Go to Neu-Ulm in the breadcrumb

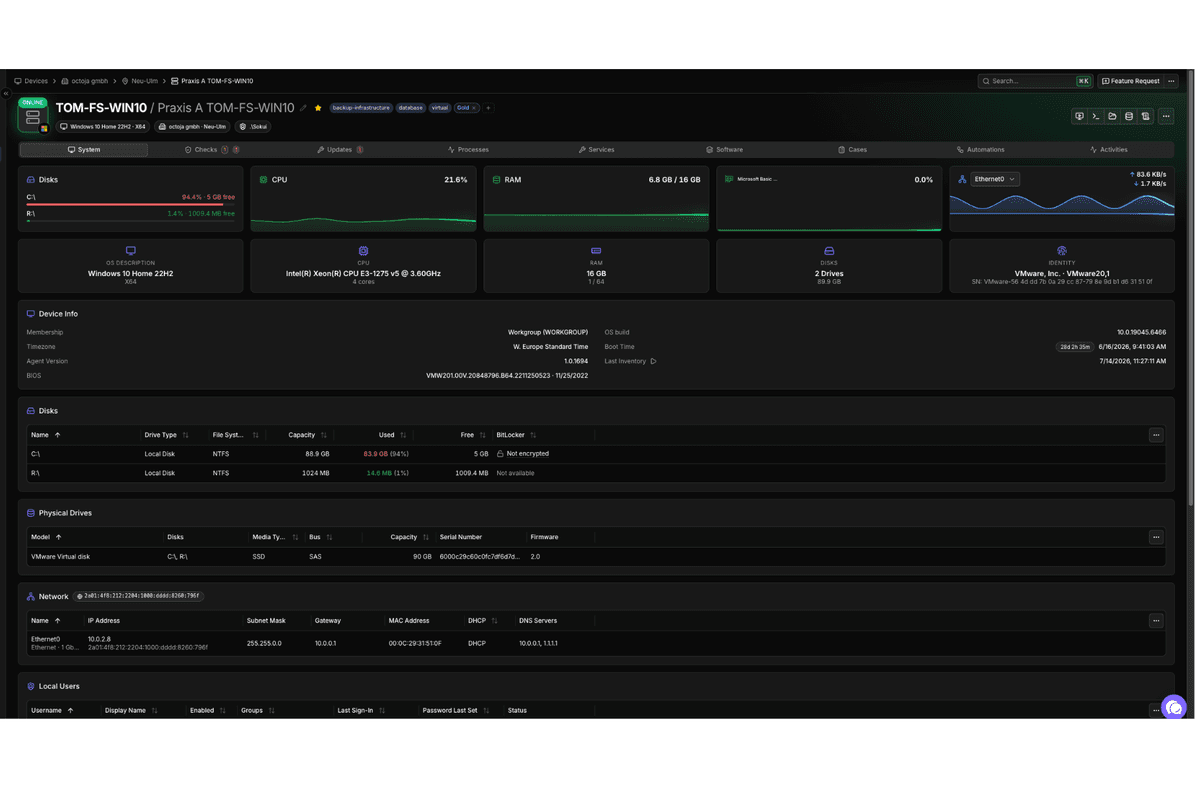pos(140,81)
